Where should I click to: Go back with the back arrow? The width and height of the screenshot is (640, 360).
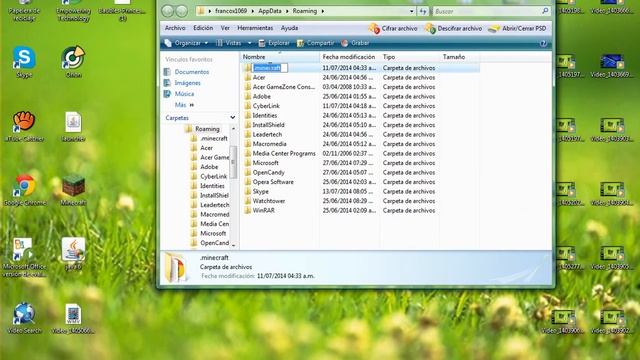point(167,11)
